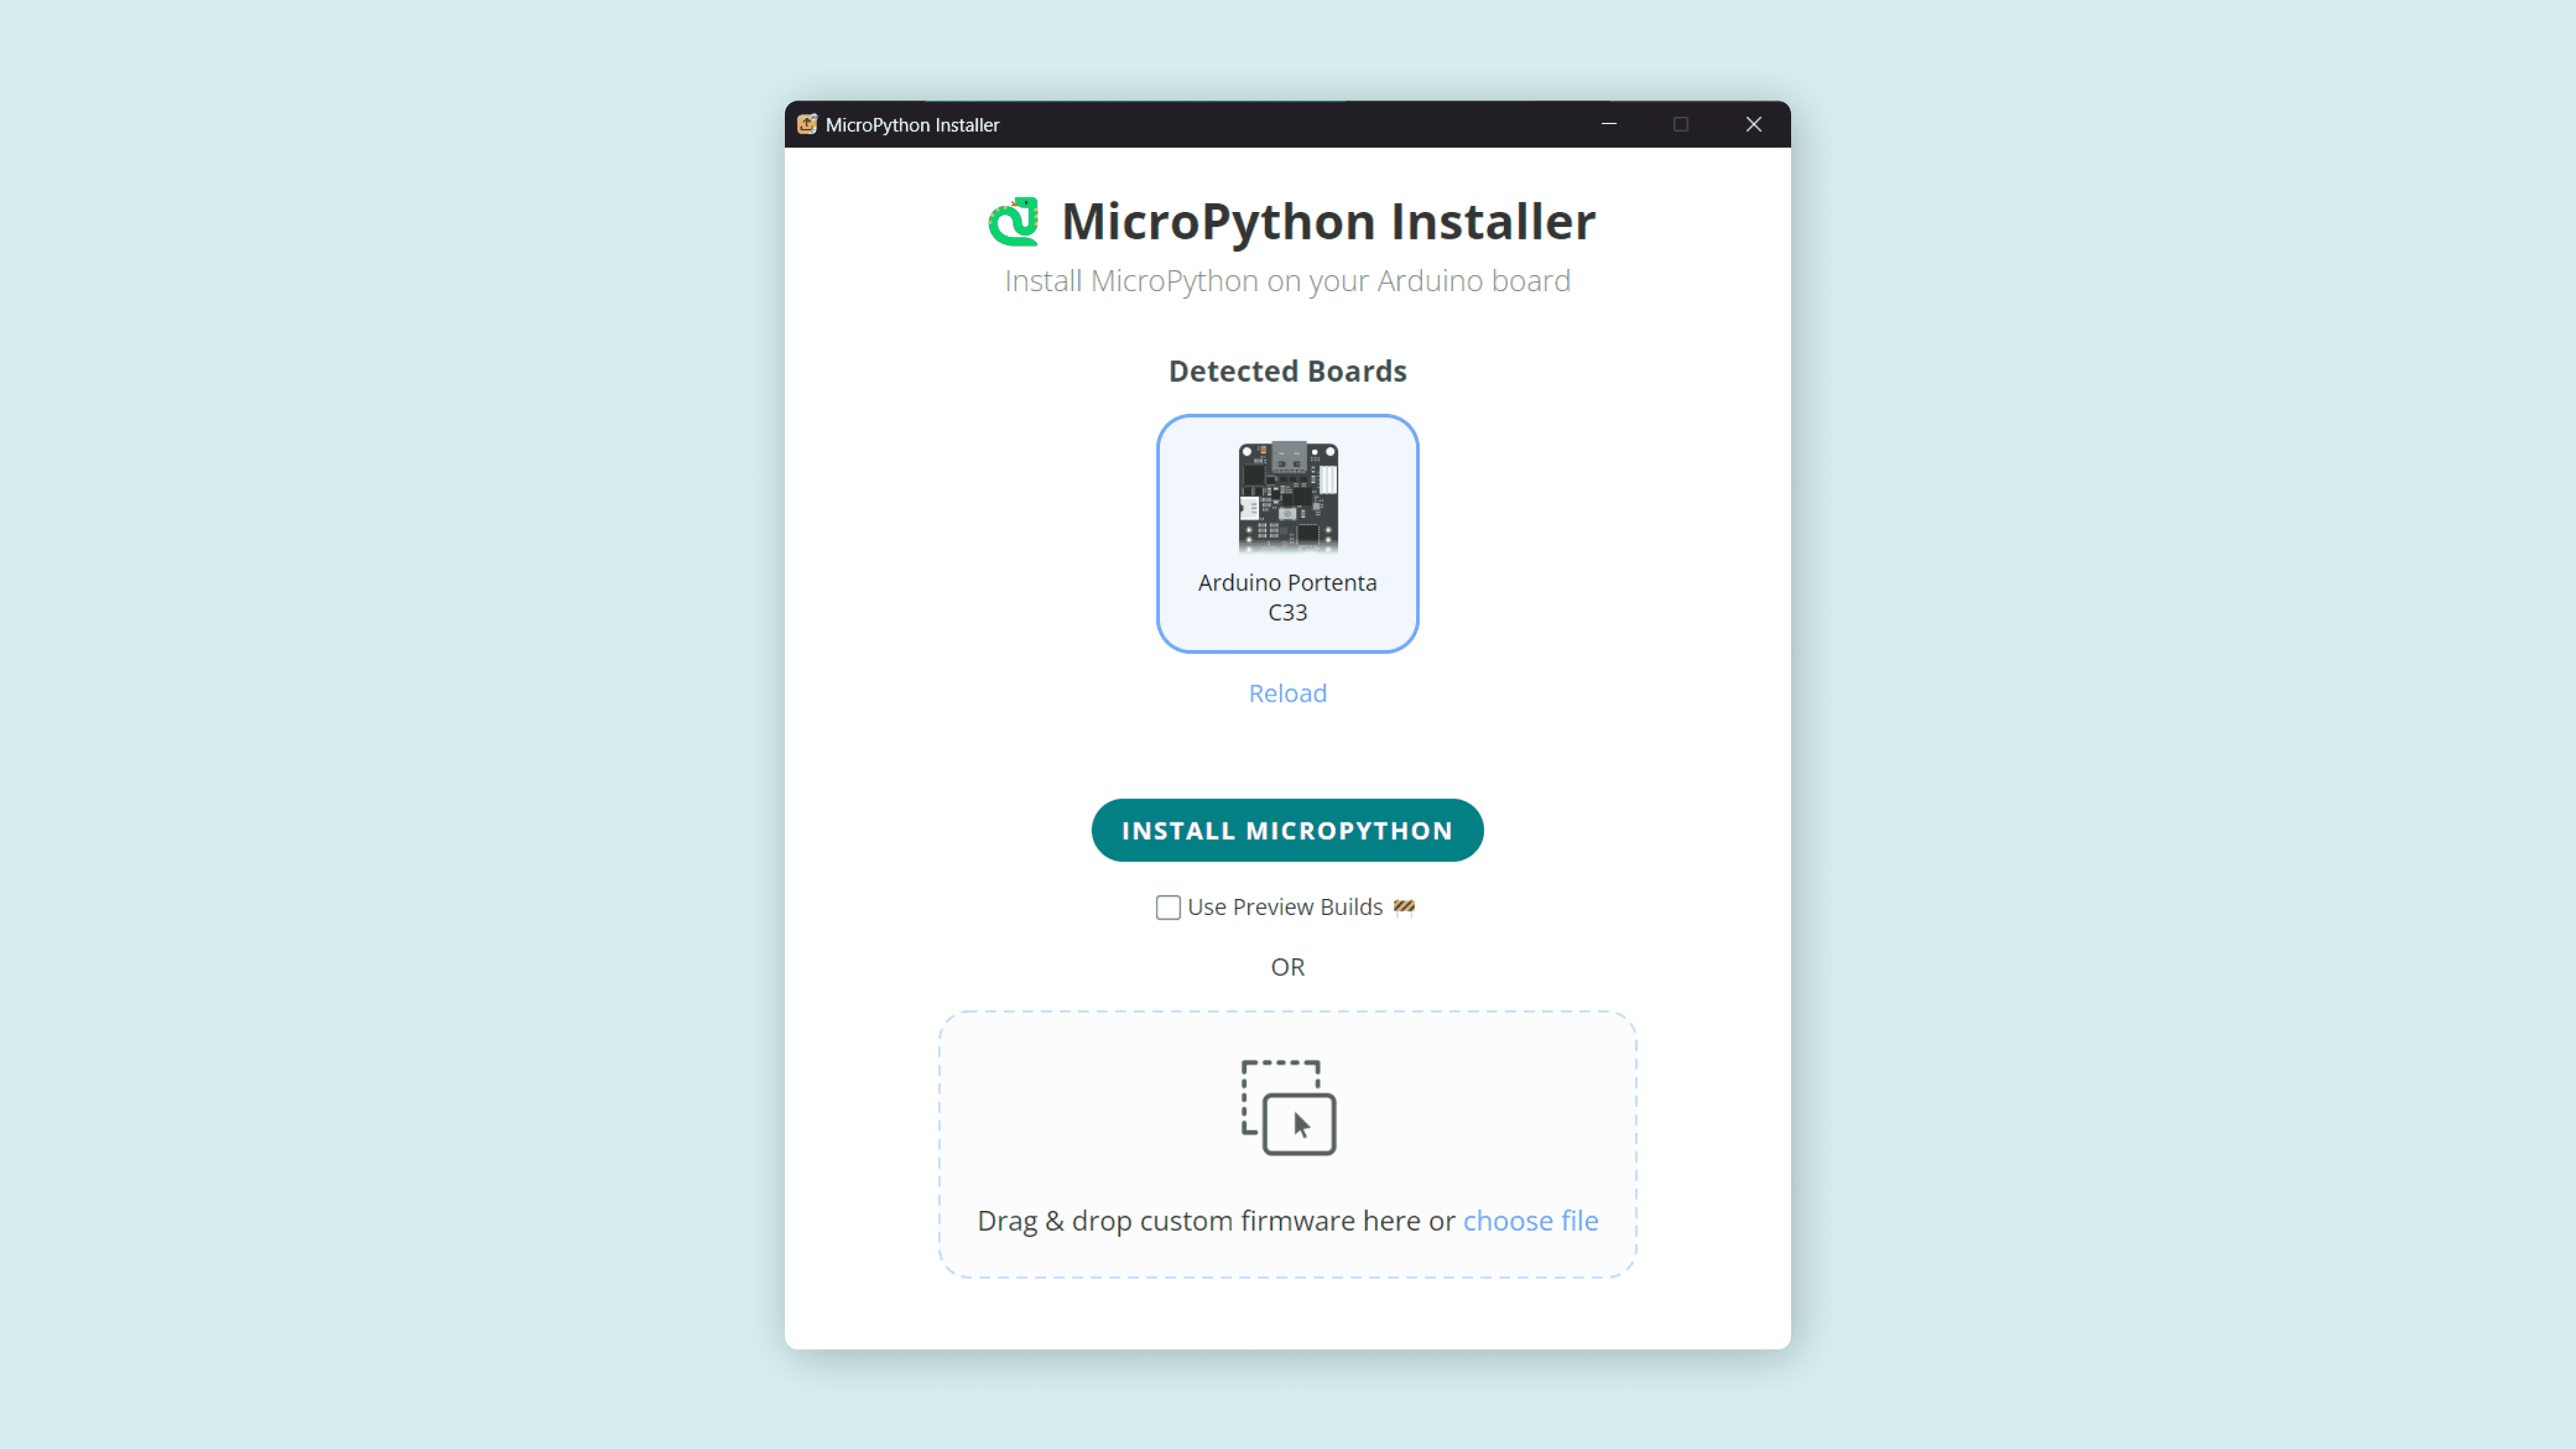Click the construction barrier emoji icon
The height and width of the screenshot is (1449, 2576).
tap(1404, 907)
